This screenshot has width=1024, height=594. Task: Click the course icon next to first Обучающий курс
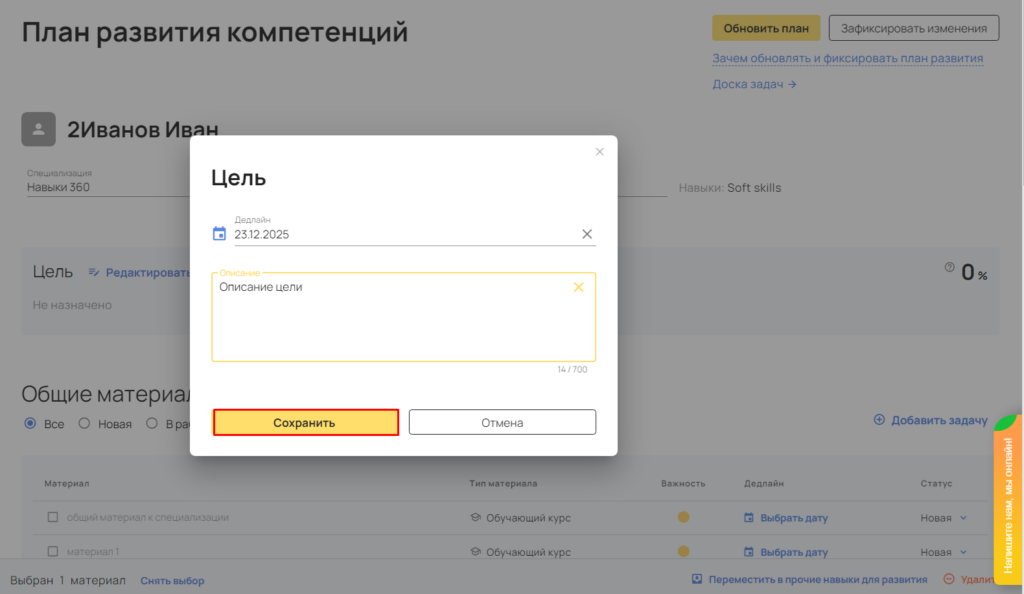pos(476,518)
